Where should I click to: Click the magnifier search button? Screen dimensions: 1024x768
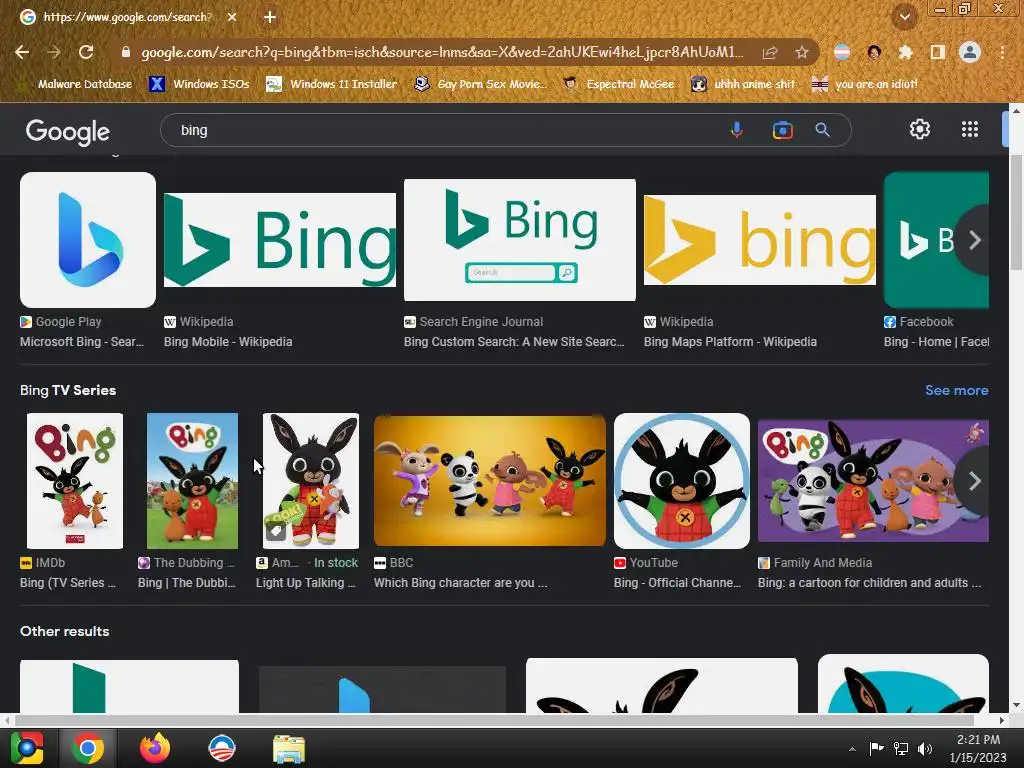[822, 130]
